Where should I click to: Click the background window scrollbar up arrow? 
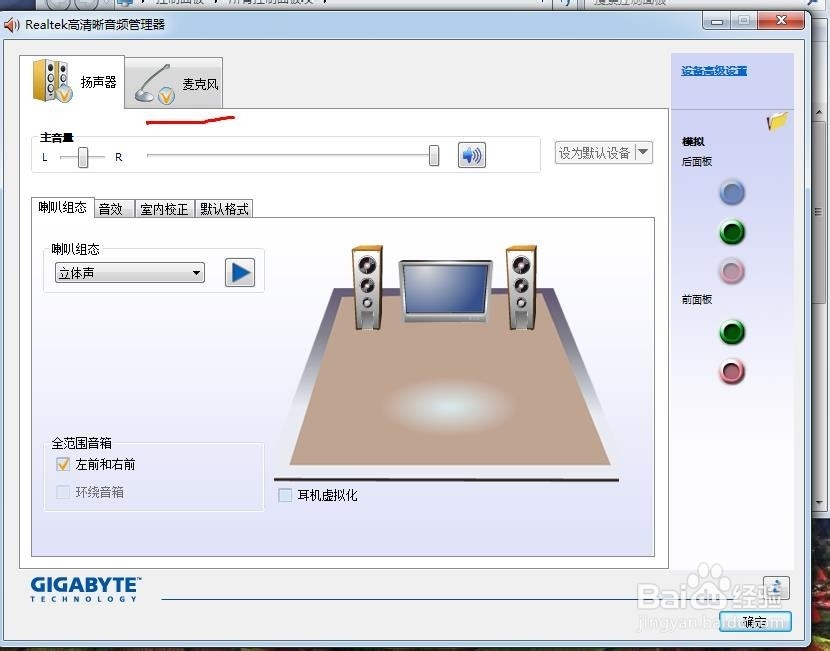[819, 113]
